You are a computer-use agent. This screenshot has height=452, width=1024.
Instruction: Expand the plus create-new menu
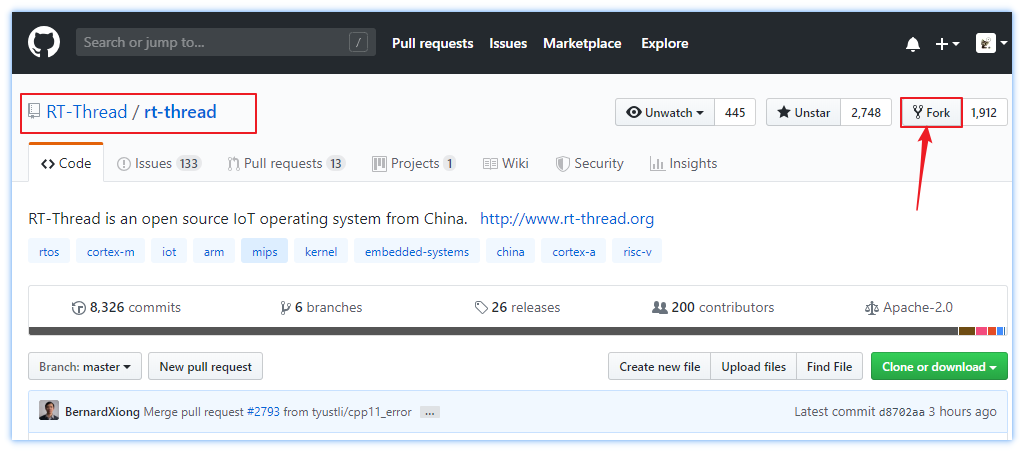946,44
